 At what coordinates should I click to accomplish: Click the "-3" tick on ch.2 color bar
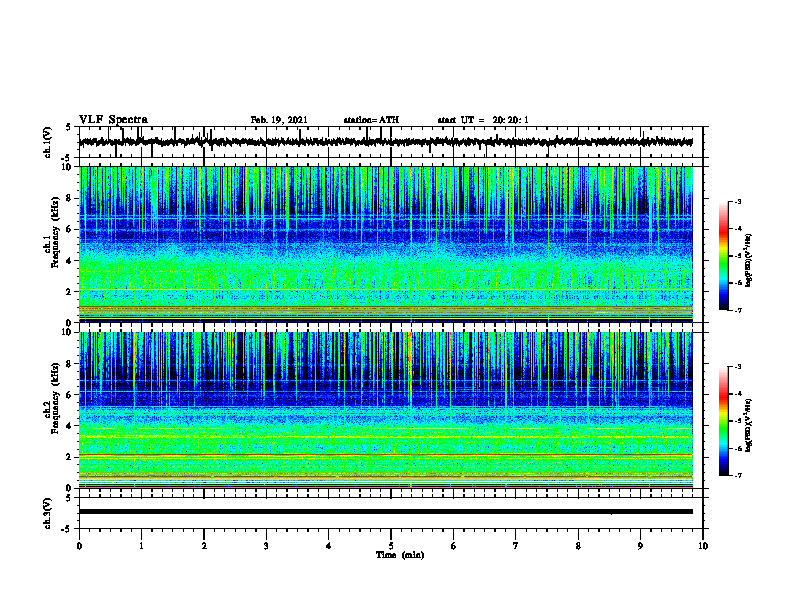click(737, 367)
